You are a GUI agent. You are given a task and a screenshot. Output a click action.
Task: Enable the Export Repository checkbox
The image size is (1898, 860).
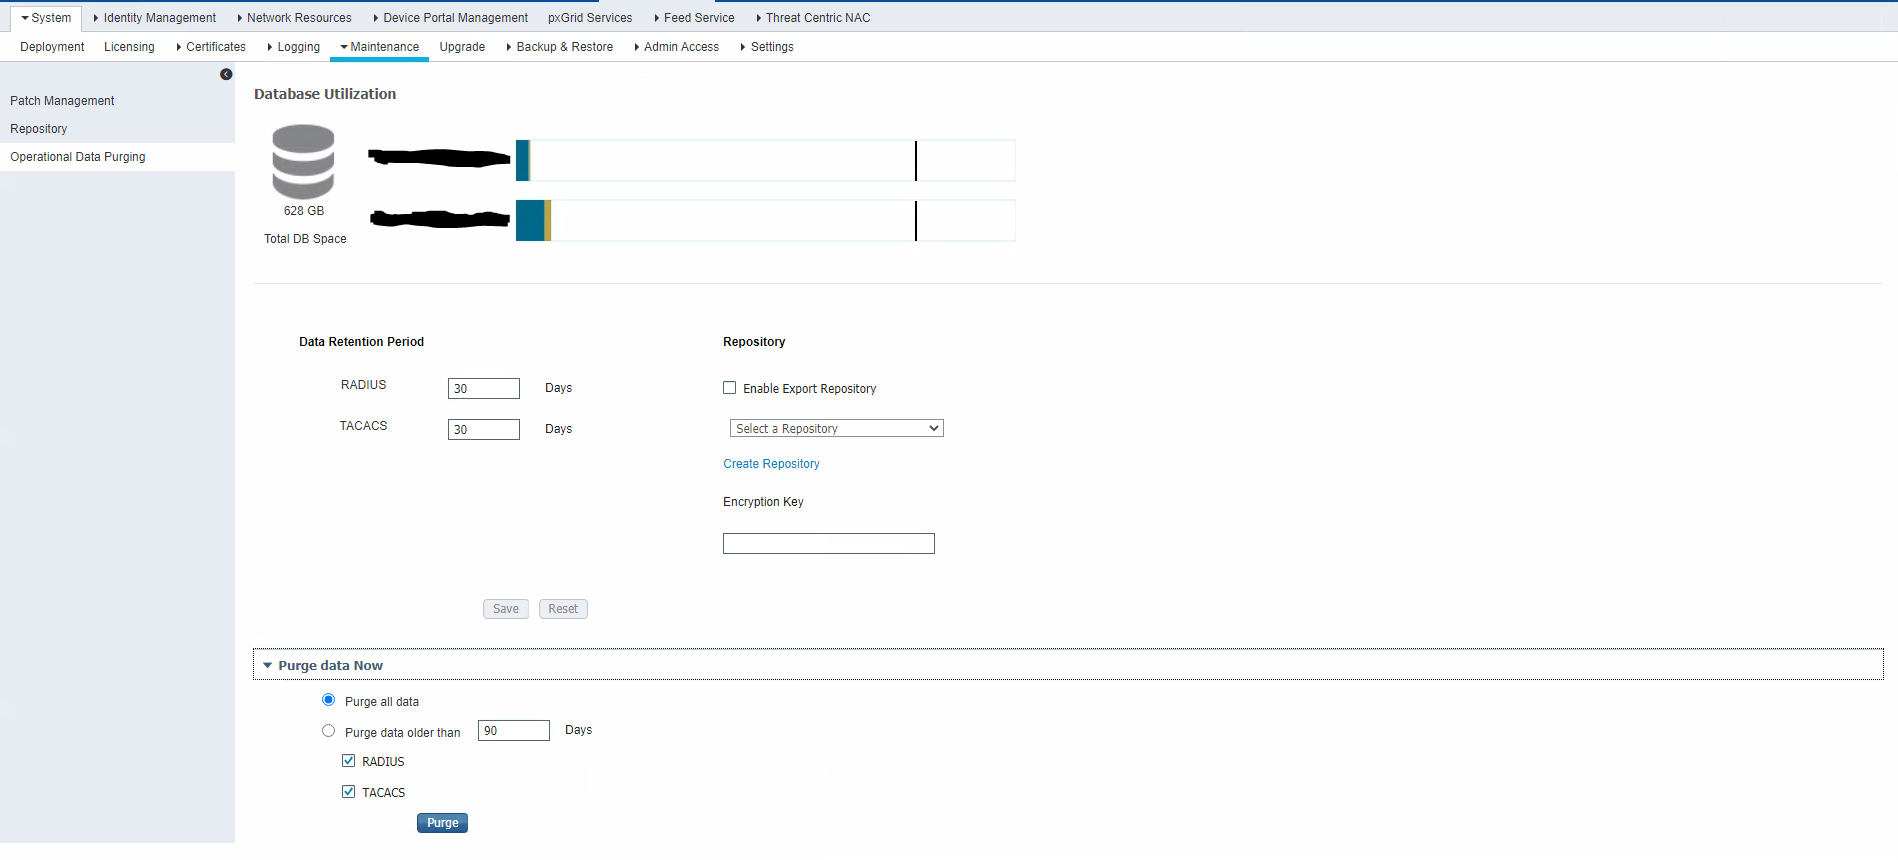730,388
